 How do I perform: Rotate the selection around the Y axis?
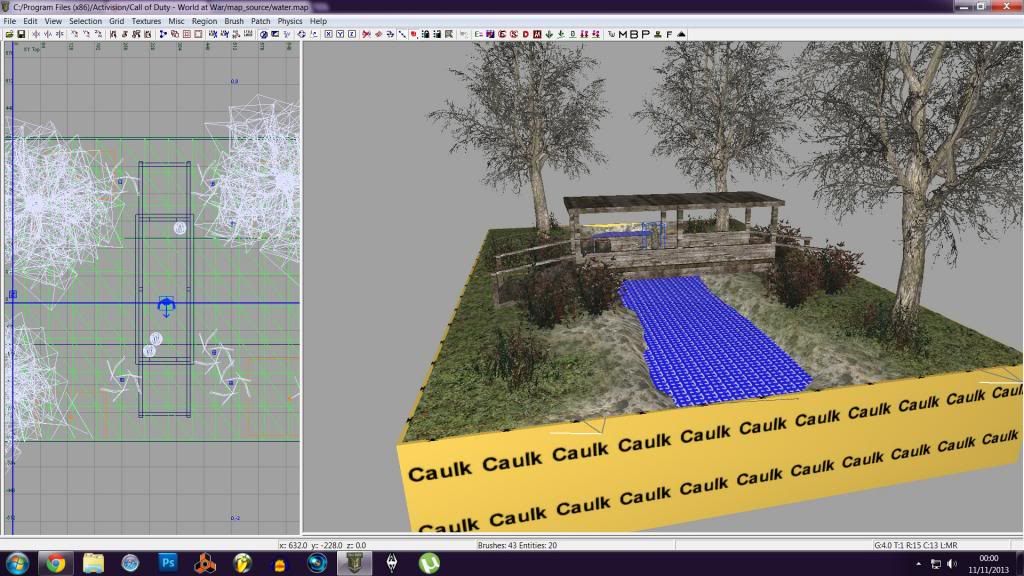click(86, 34)
